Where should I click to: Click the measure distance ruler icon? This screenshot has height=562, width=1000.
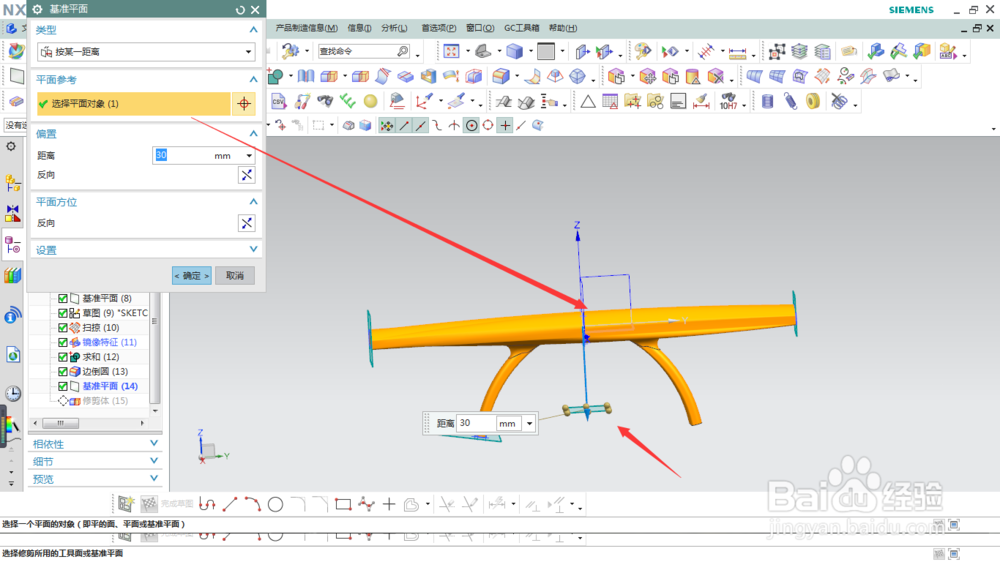point(737,52)
